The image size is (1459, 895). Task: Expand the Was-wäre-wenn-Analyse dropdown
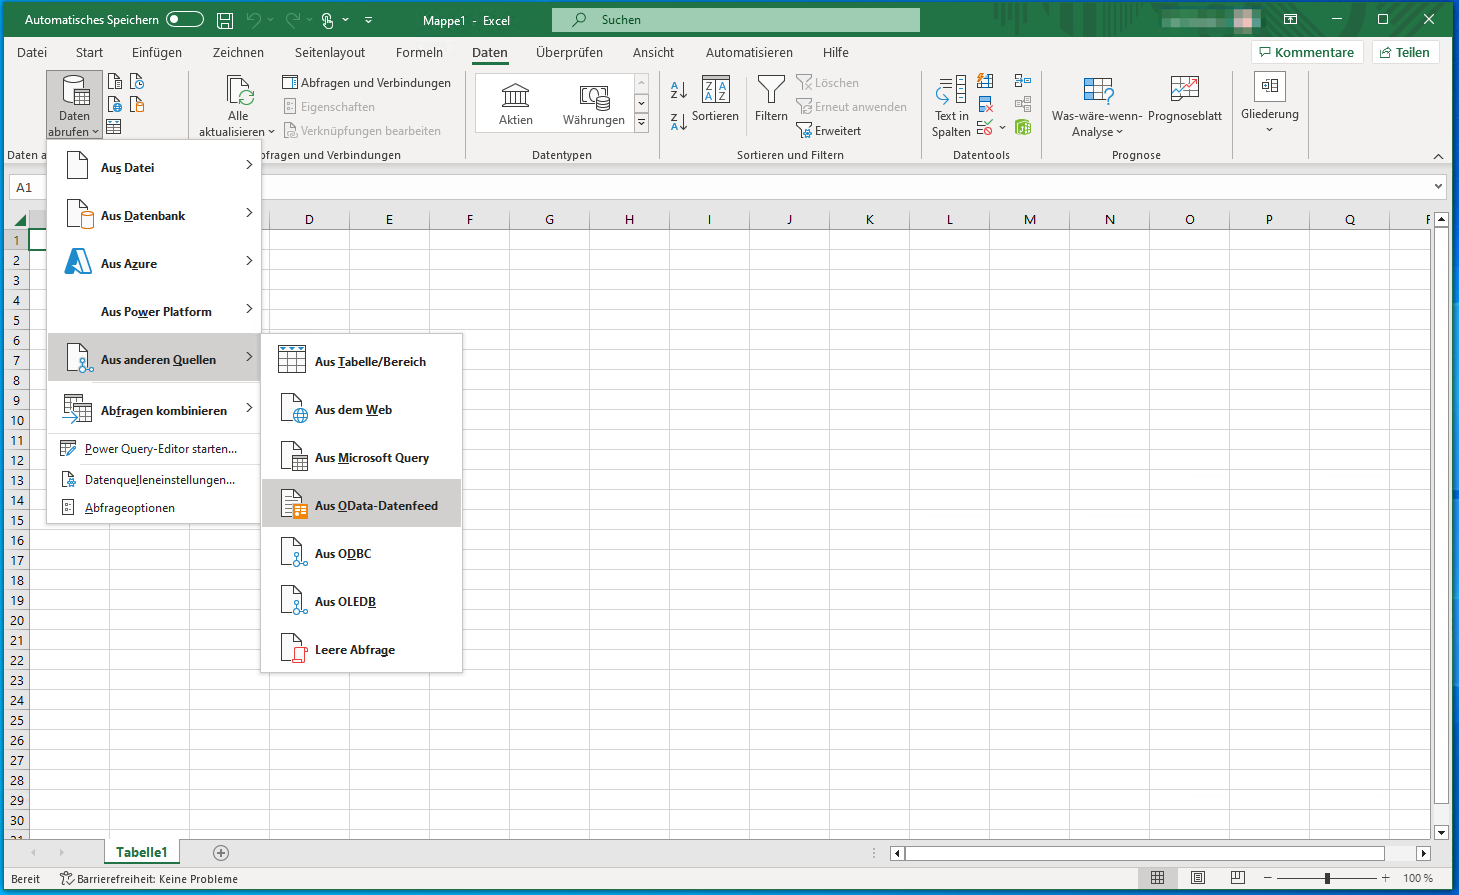click(1097, 105)
